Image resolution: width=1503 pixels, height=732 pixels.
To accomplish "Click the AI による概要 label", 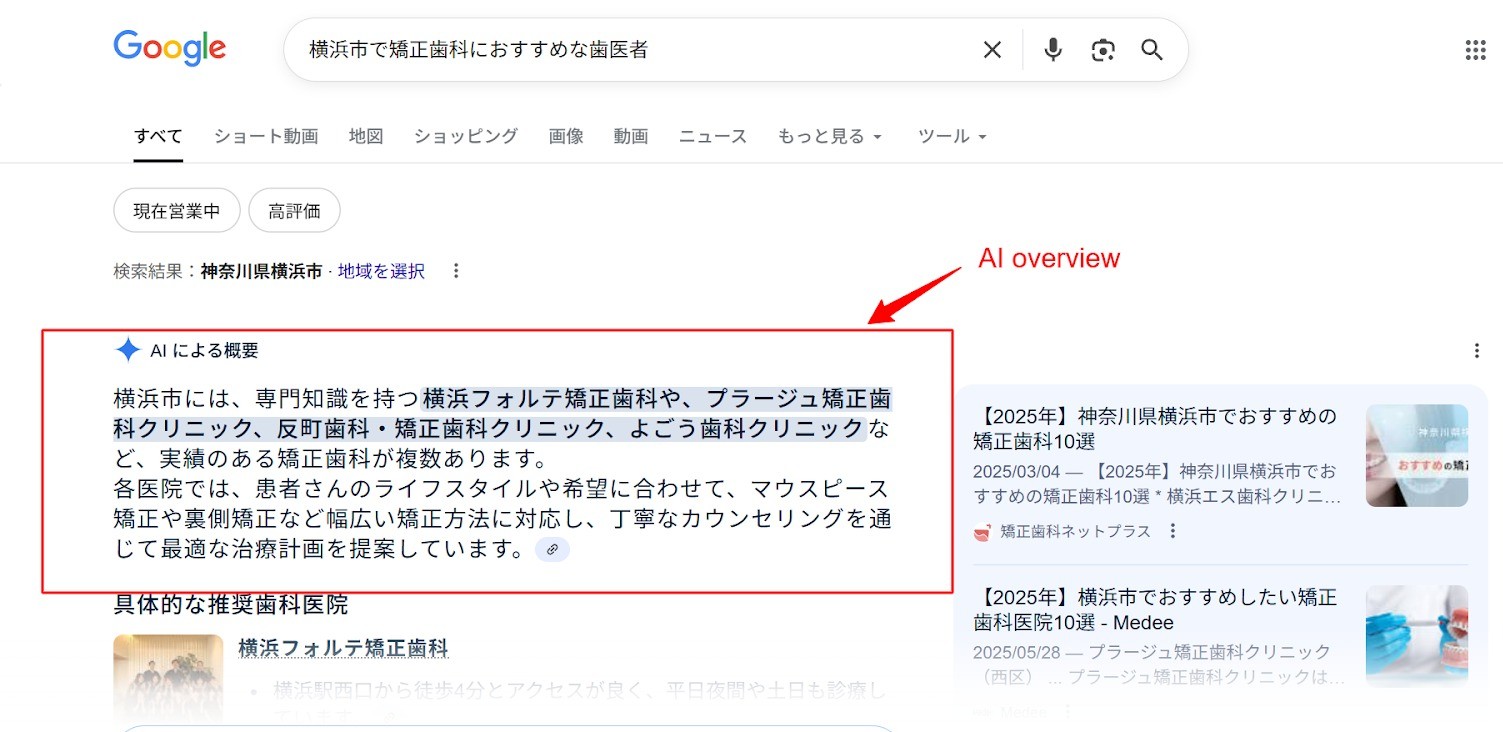I will coord(204,351).
